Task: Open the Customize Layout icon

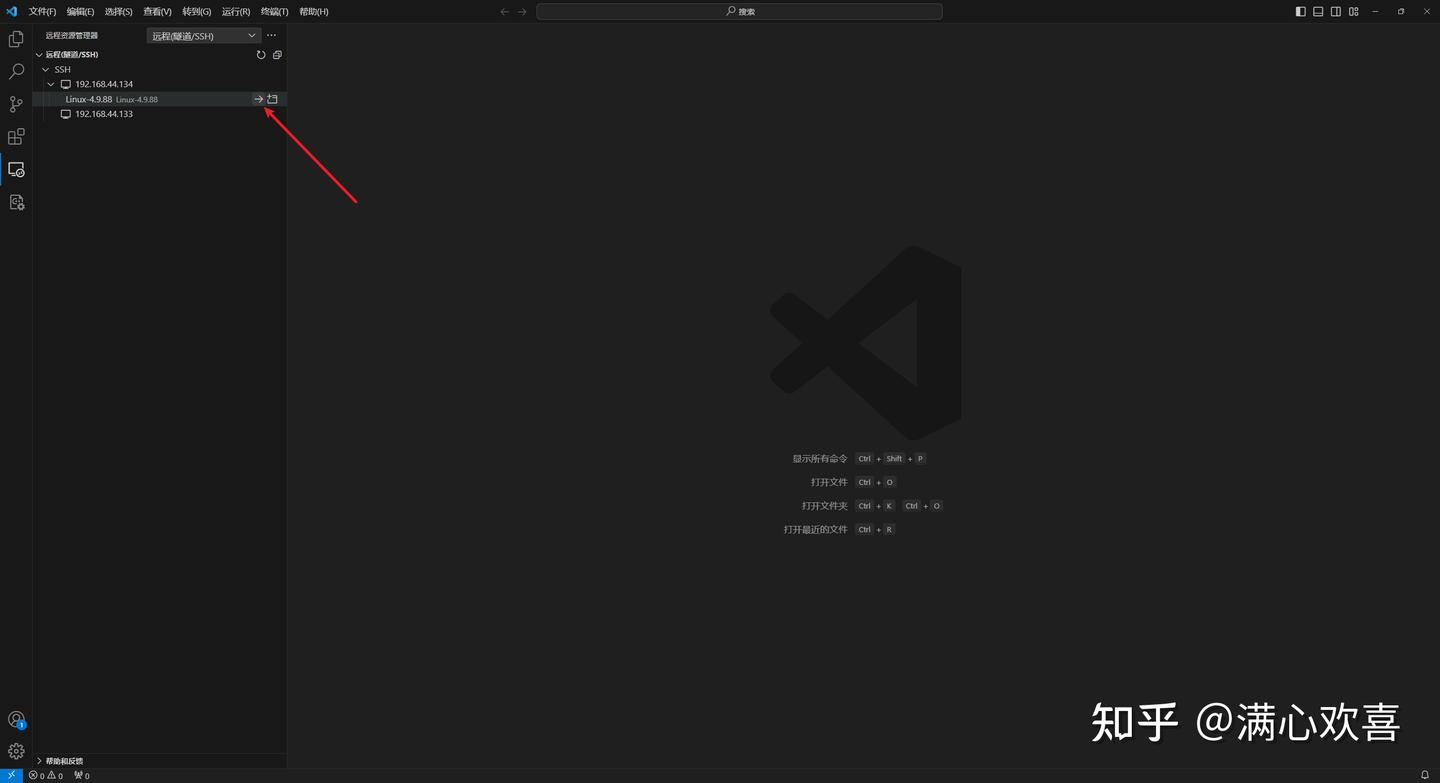Action: 1353,12
